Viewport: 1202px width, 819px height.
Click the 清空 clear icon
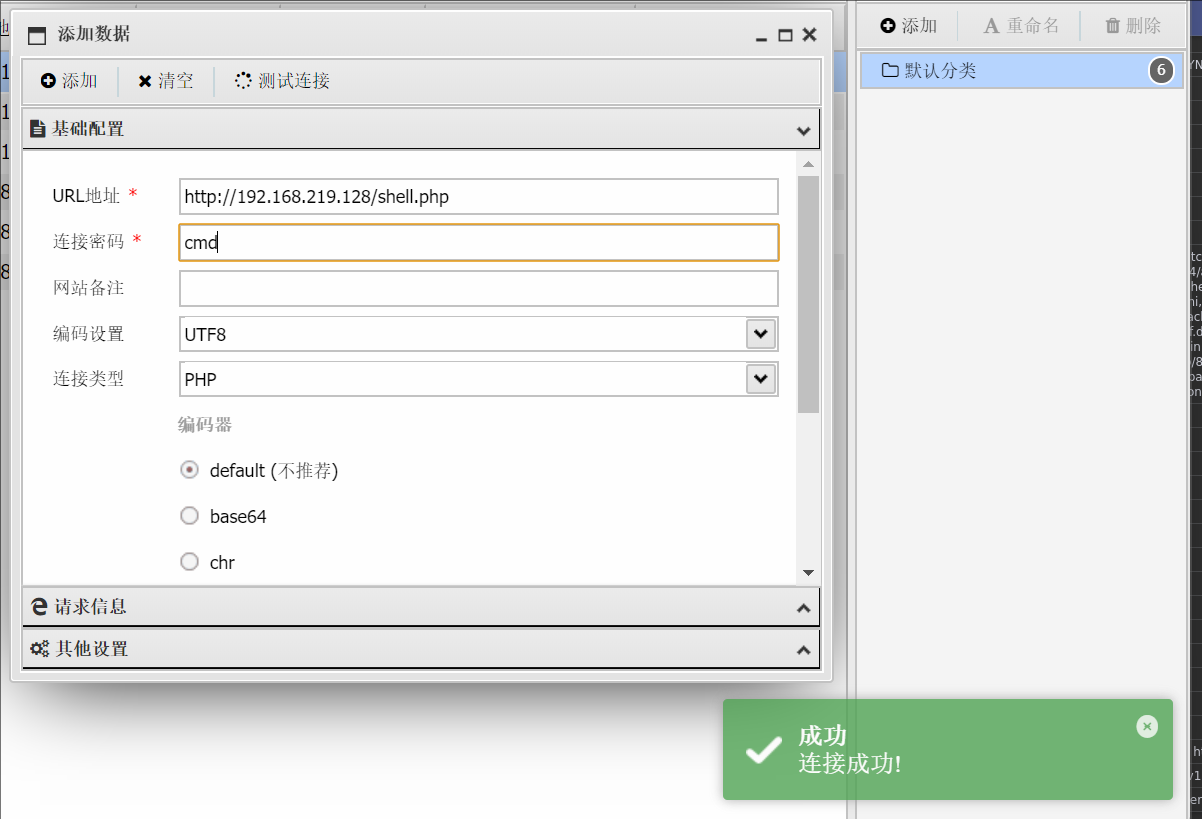pyautogui.click(x=145, y=82)
